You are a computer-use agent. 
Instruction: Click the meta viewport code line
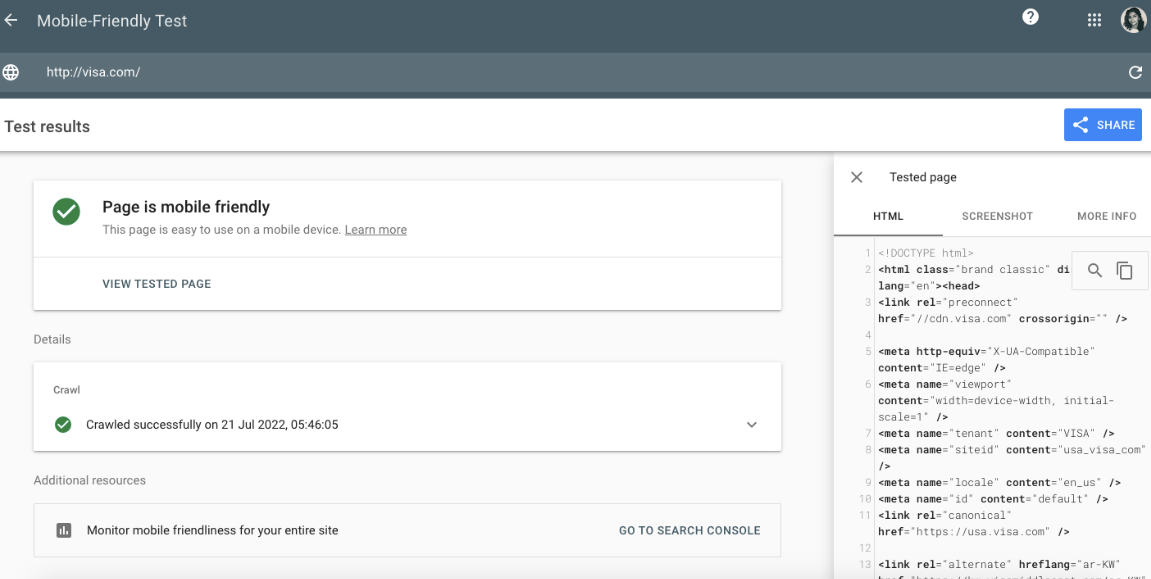coord(995,401)
